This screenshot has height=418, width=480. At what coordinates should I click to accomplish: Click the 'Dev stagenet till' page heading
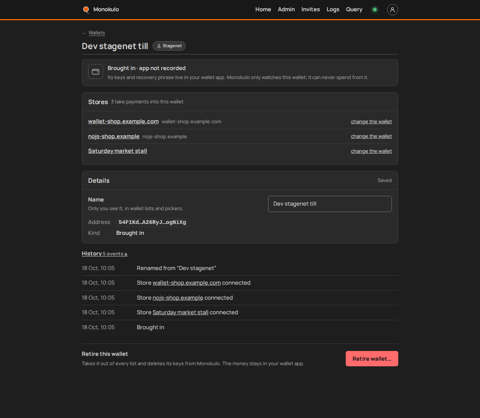115,46
